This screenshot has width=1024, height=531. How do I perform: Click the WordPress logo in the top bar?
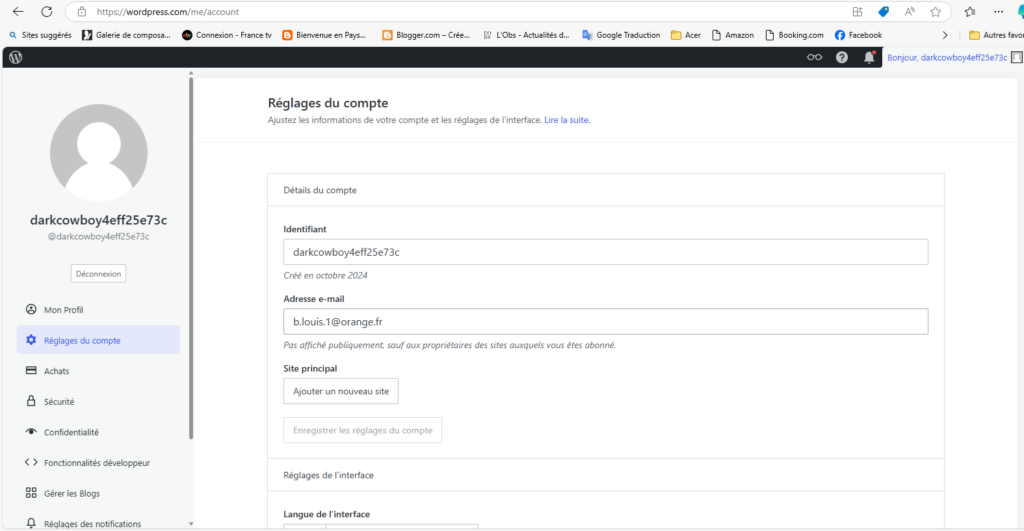click(x=15, y=57)
